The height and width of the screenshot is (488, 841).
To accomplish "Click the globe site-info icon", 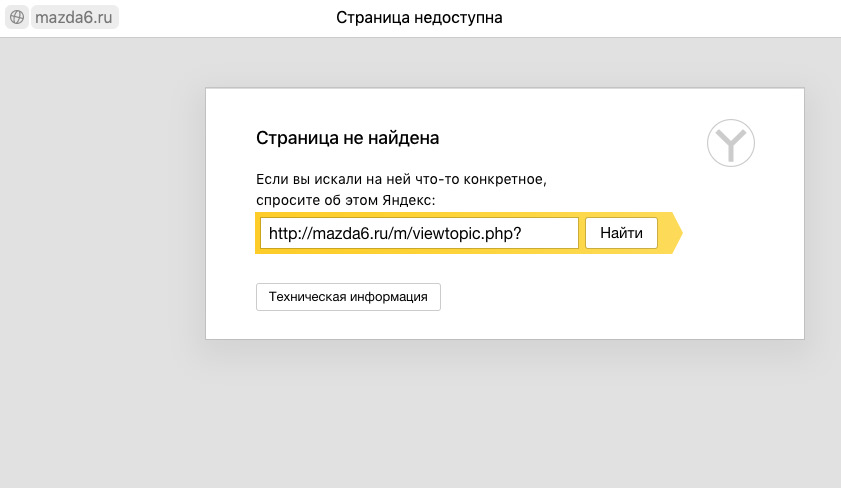I will 17,18.
